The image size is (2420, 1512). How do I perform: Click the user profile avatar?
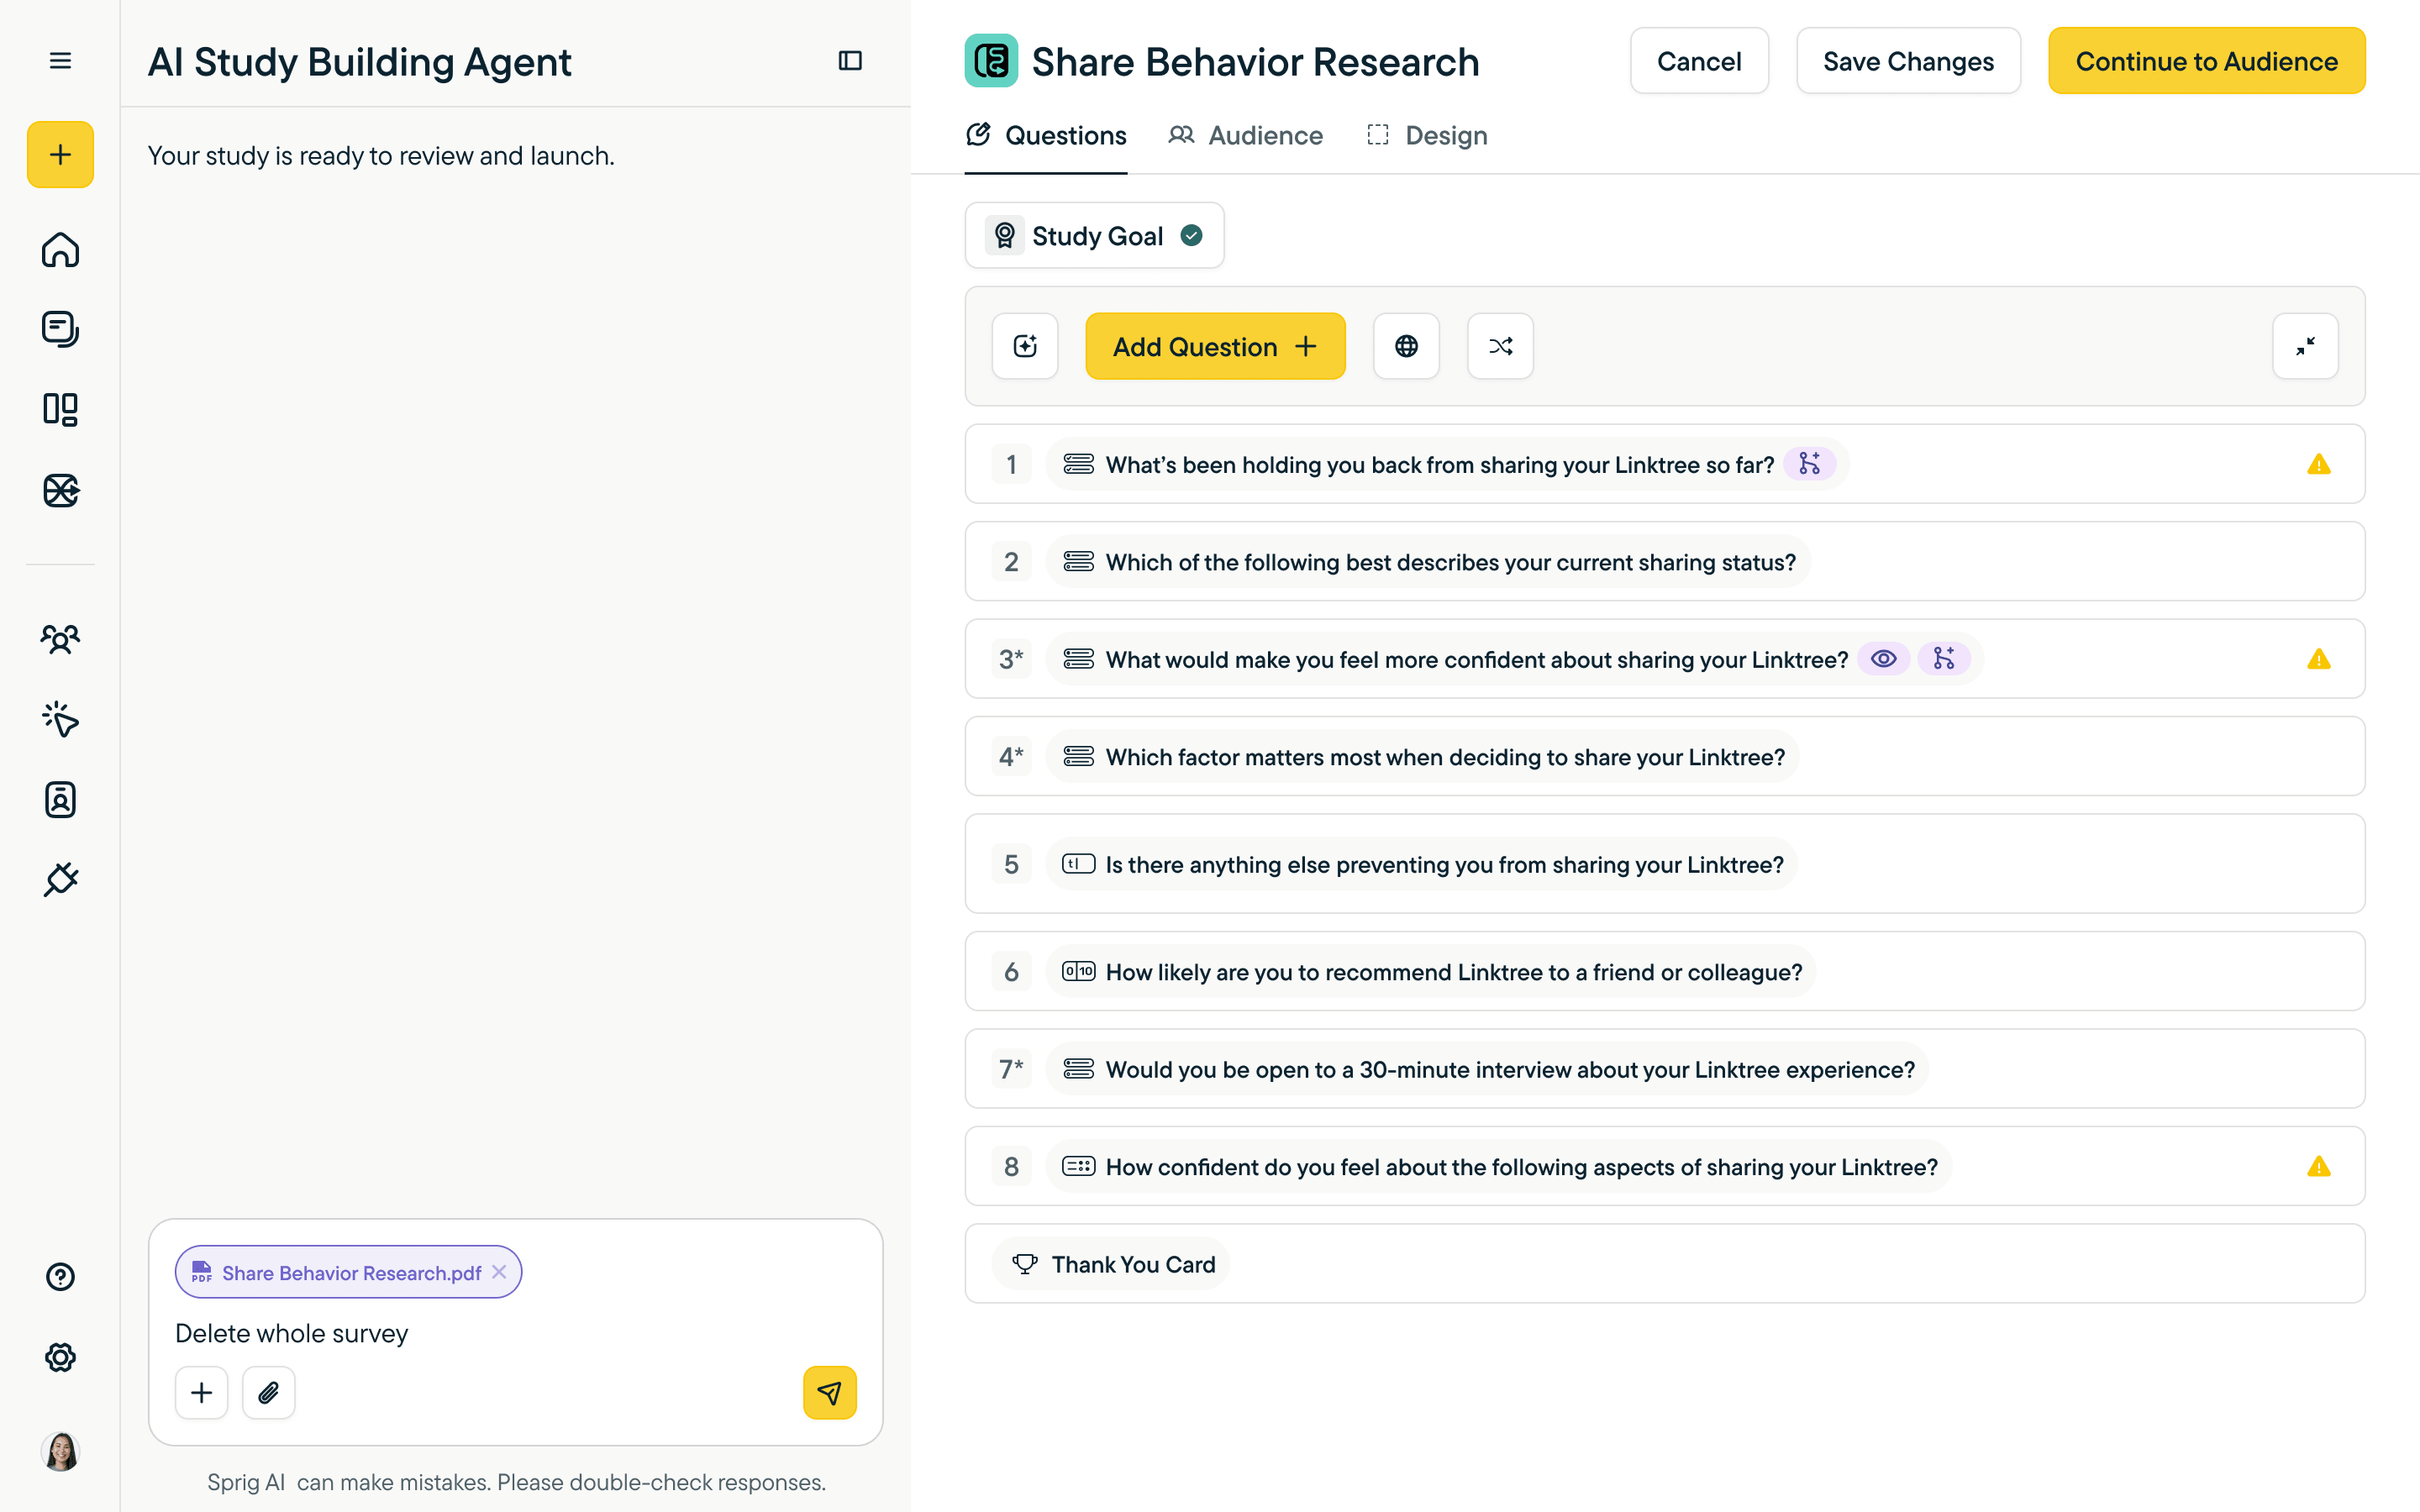(x=60, y=1451)
